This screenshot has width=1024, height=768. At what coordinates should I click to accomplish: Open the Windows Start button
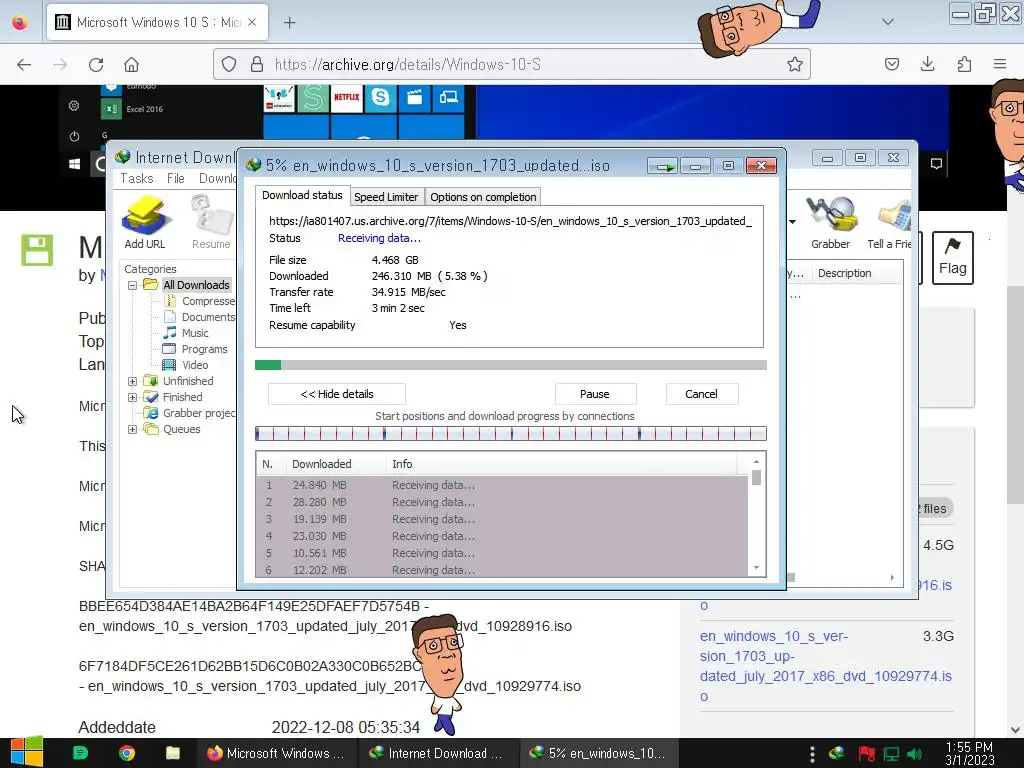[27, 753]
